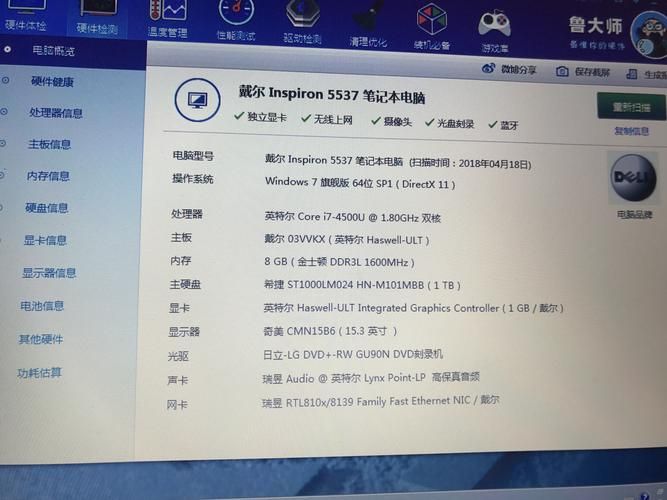Screen dimensions: 667x500
Task: Click the 奇美 CMN15B6 display value
Action: click(x=330, y=331)
